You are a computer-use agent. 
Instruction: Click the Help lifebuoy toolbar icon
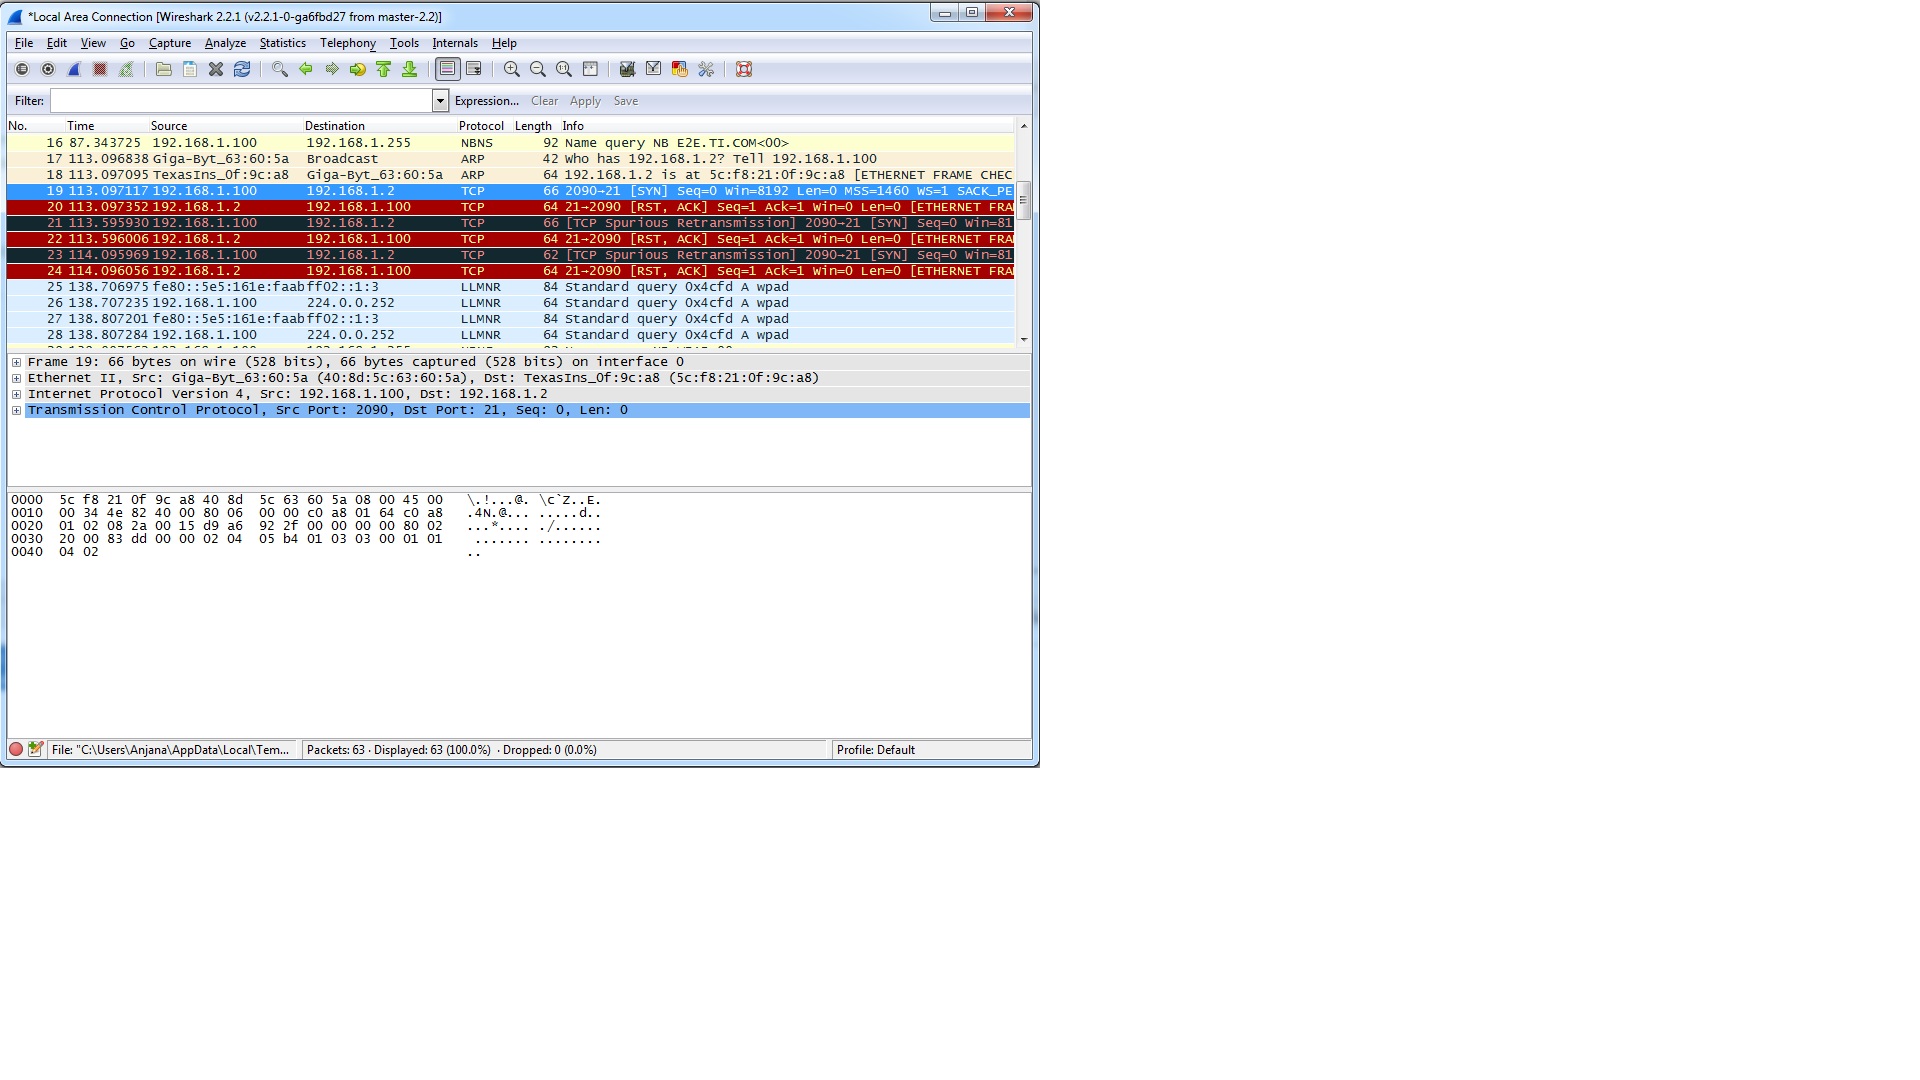point(744,69)
